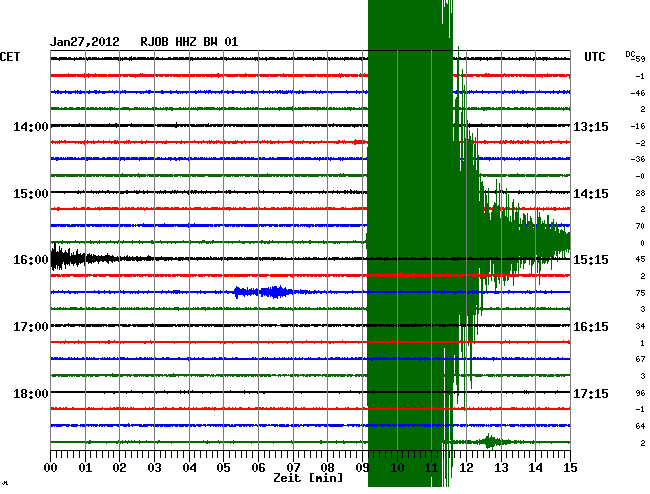650x494 pixels.
Task: Click the "UTC" time zone label
Action: (595, 57)
